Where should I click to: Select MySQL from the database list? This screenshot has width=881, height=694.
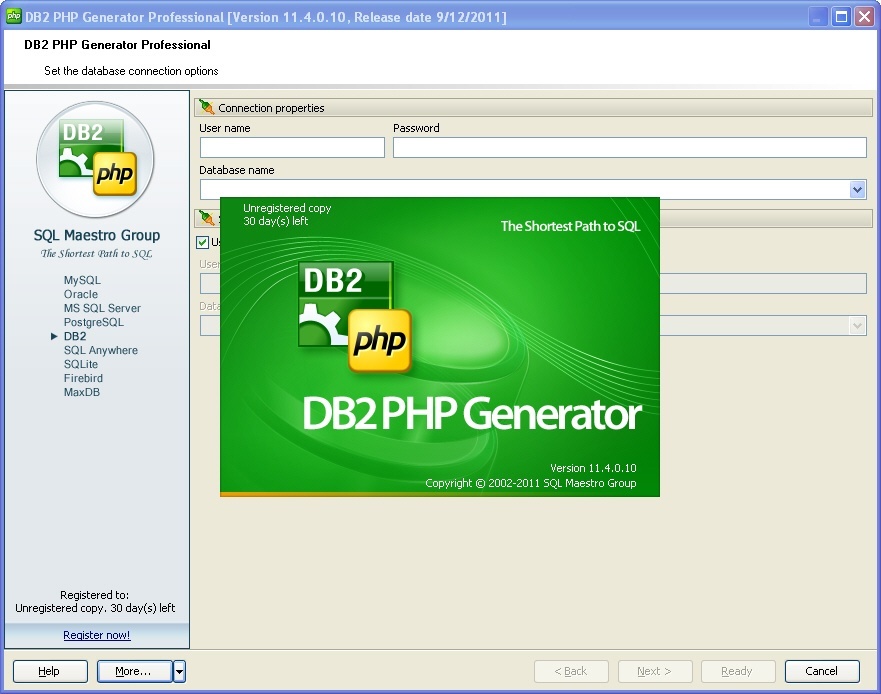click(81, 280)
